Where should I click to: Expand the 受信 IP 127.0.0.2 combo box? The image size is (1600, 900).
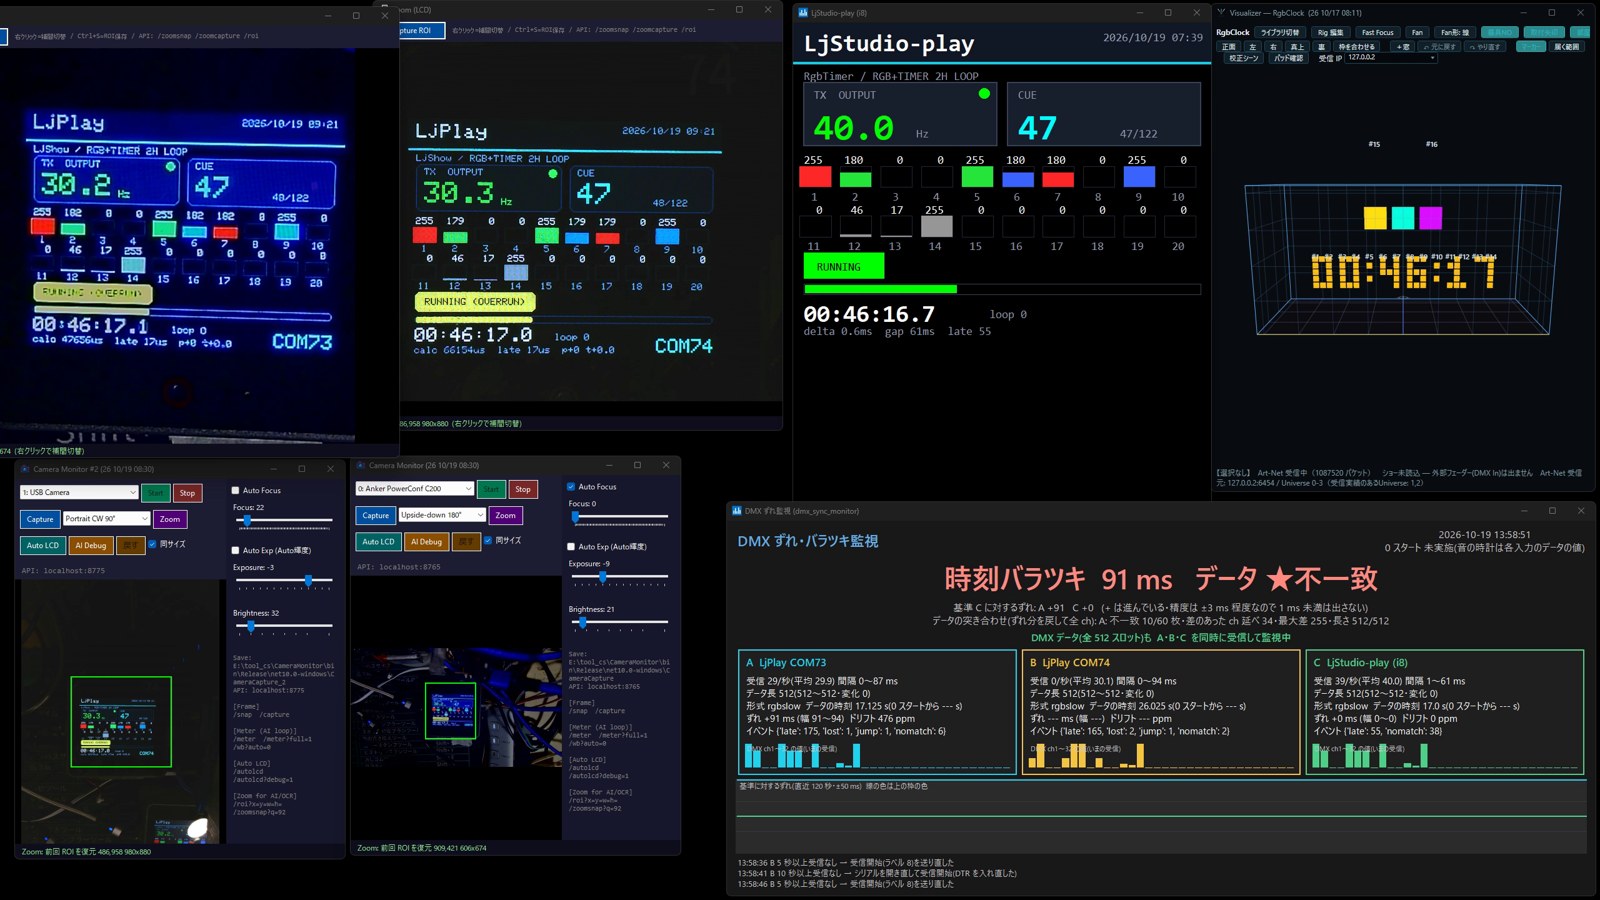pyautogui.click(x=1391, y=58)
